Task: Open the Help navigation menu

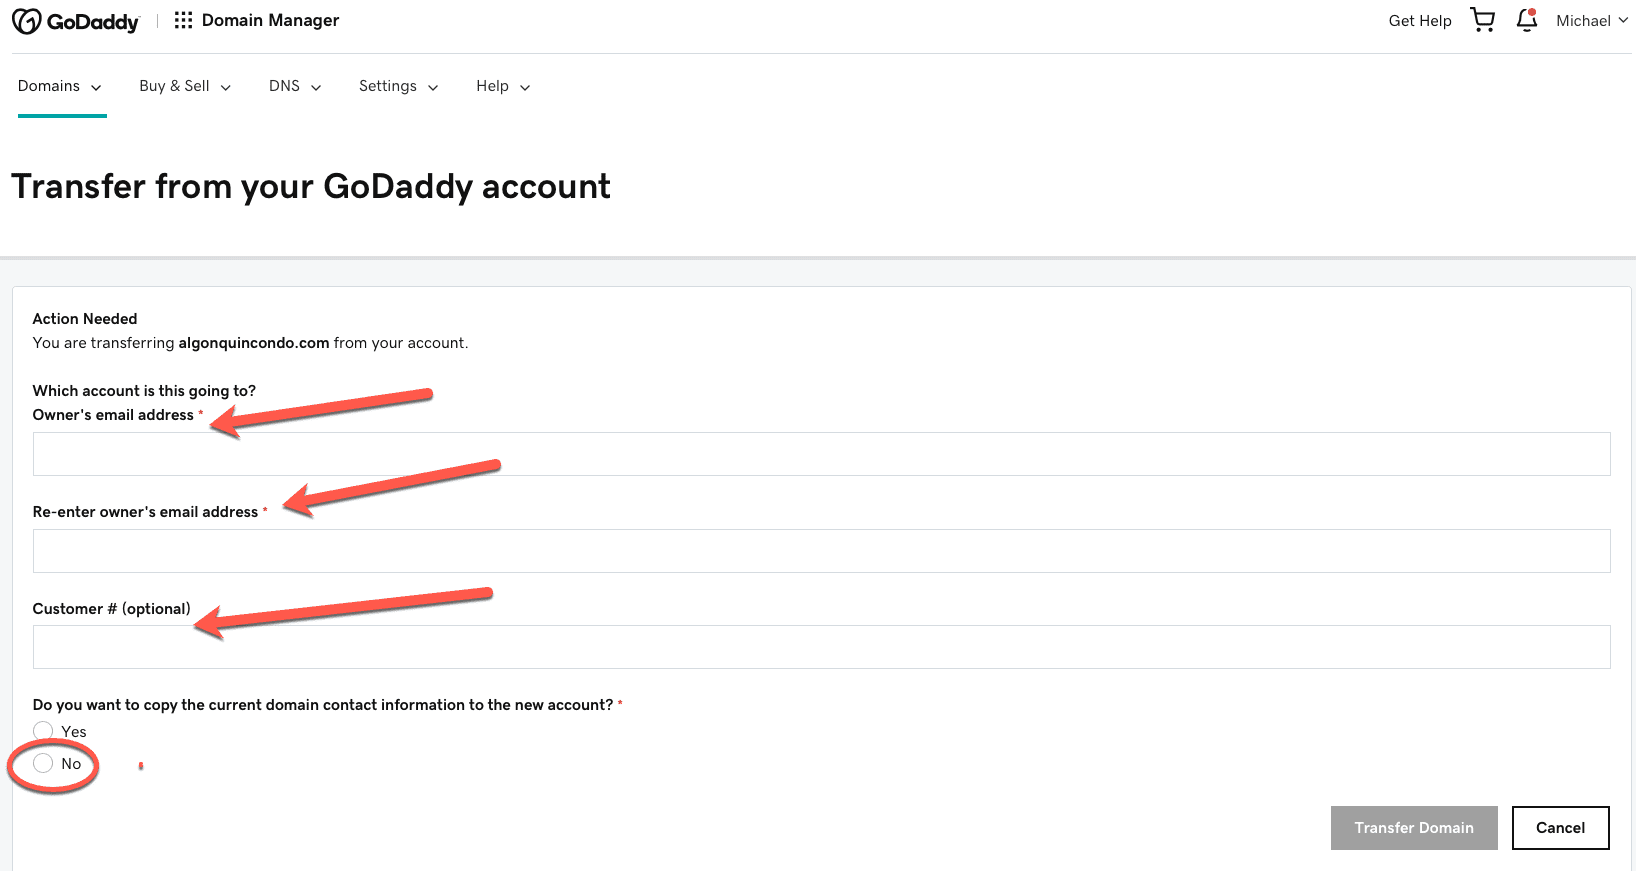Action: click(503, 86)
